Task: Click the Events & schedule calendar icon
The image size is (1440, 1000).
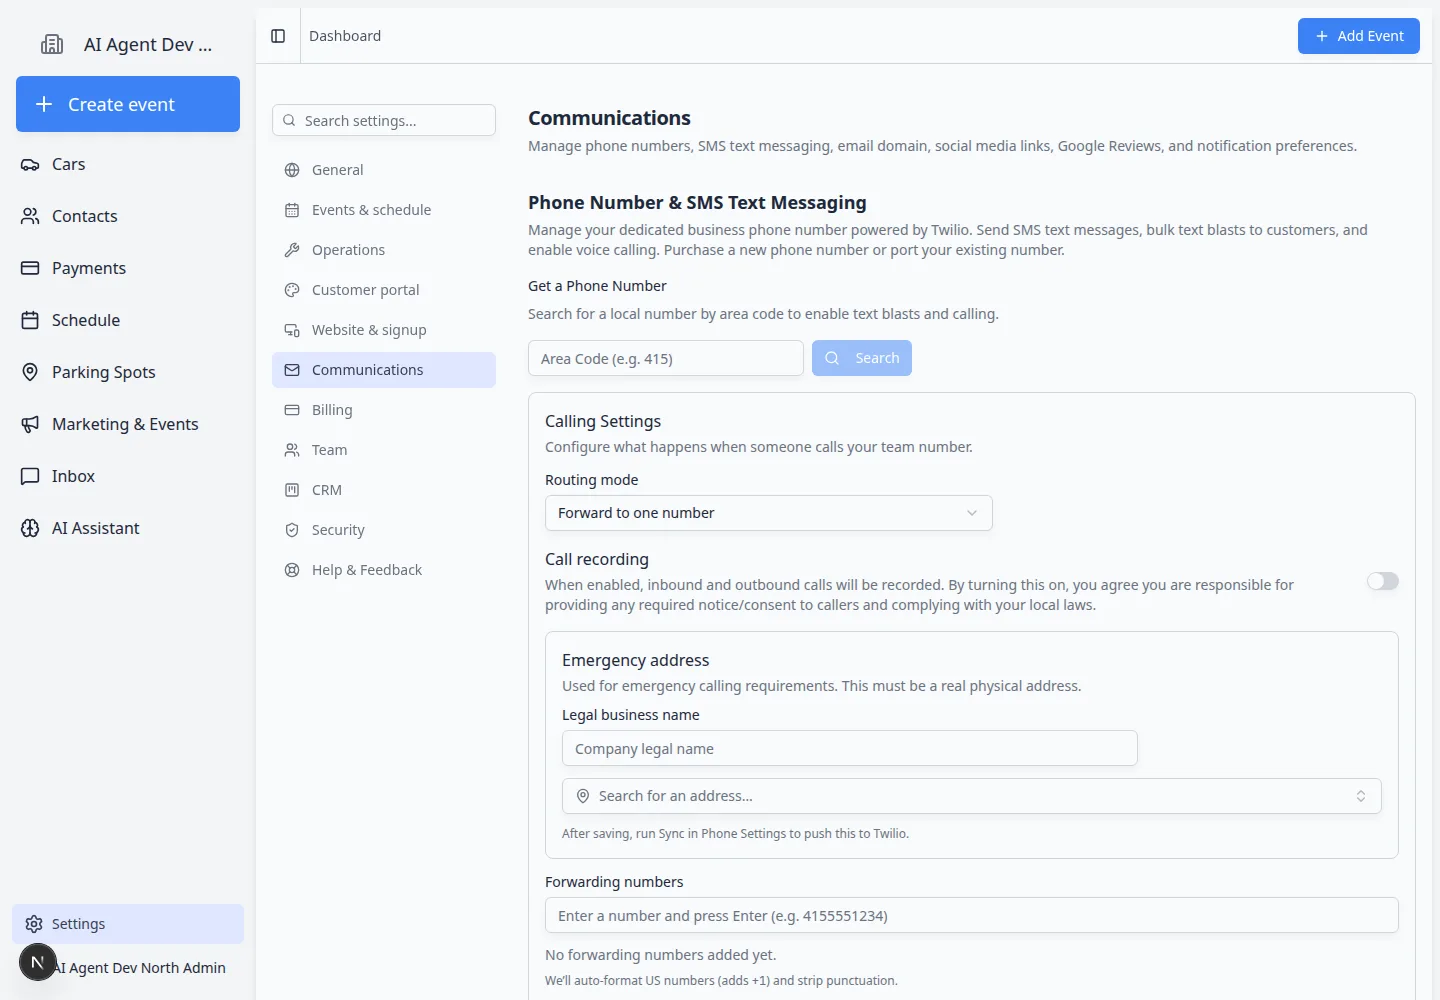Action: pyautogui.click(x=292, y=210)
